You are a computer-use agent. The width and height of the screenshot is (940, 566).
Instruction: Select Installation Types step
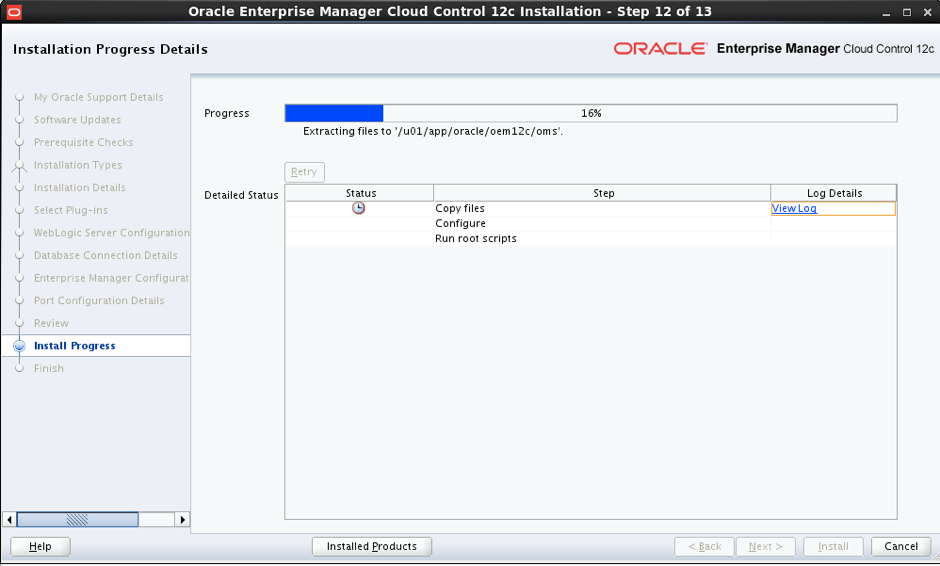[78, 165]
